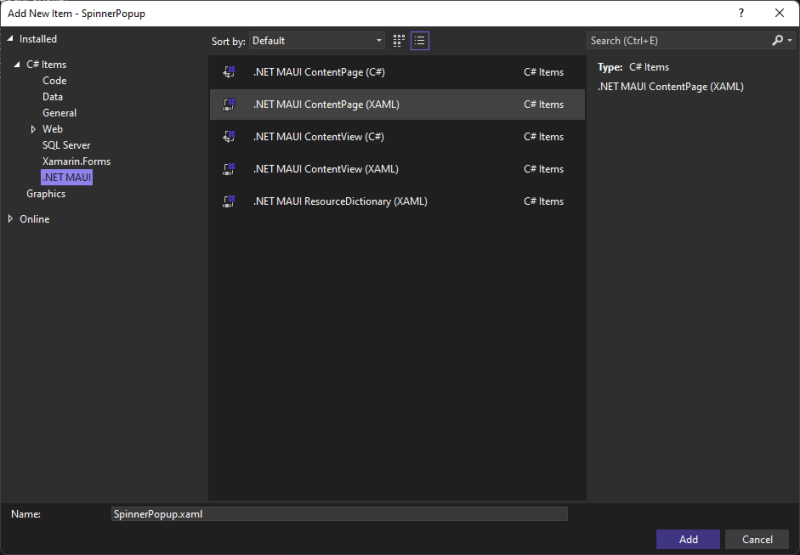800x555 pixels.
Task: Select the .NET MAUI category
Action: [x=67, y=178]
